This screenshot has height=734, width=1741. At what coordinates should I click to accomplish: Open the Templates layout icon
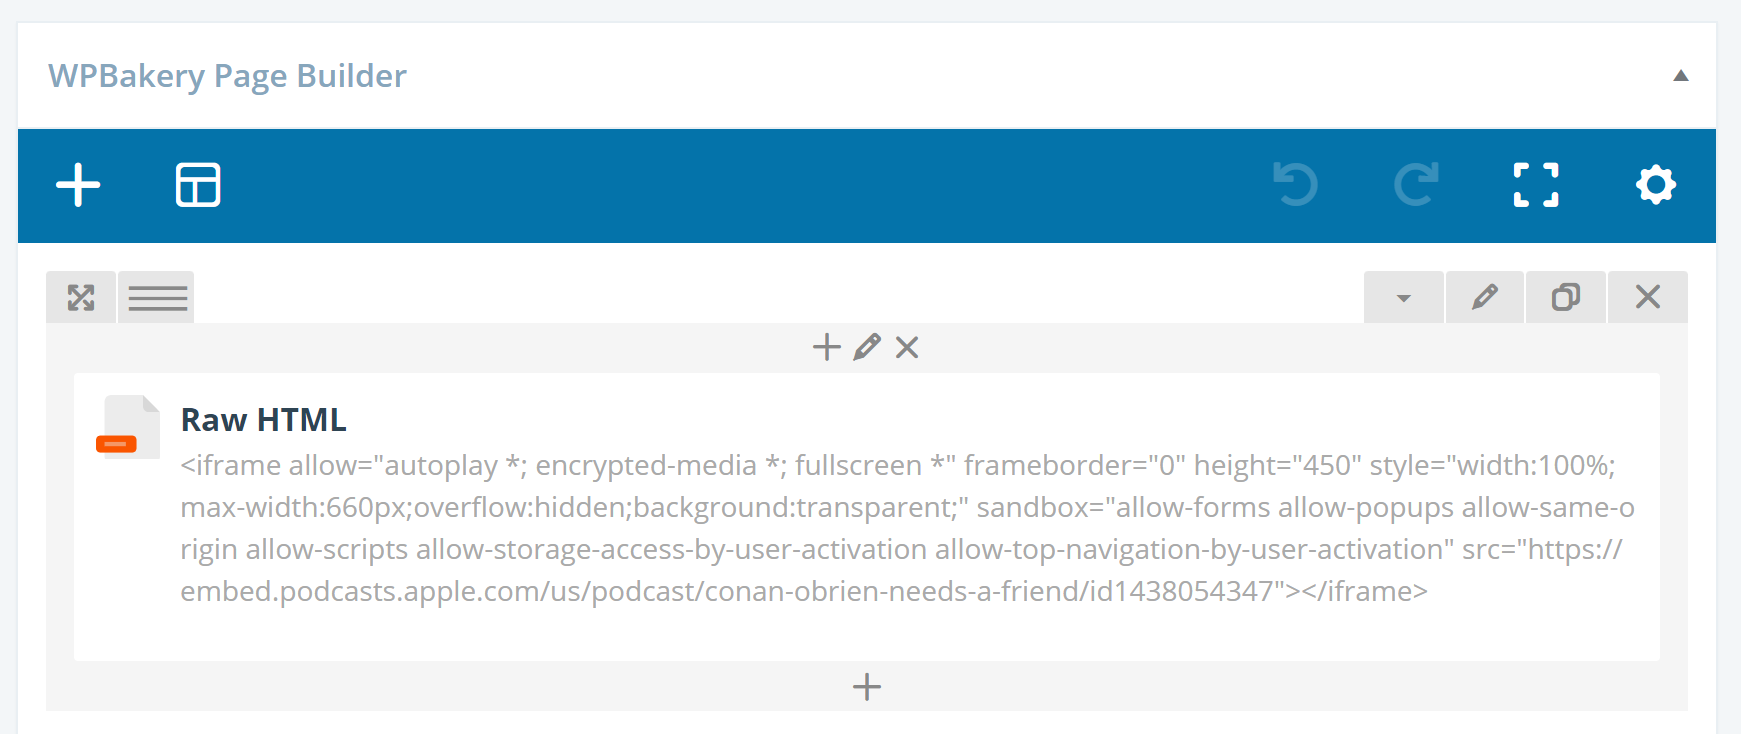(x=198, y=185)
